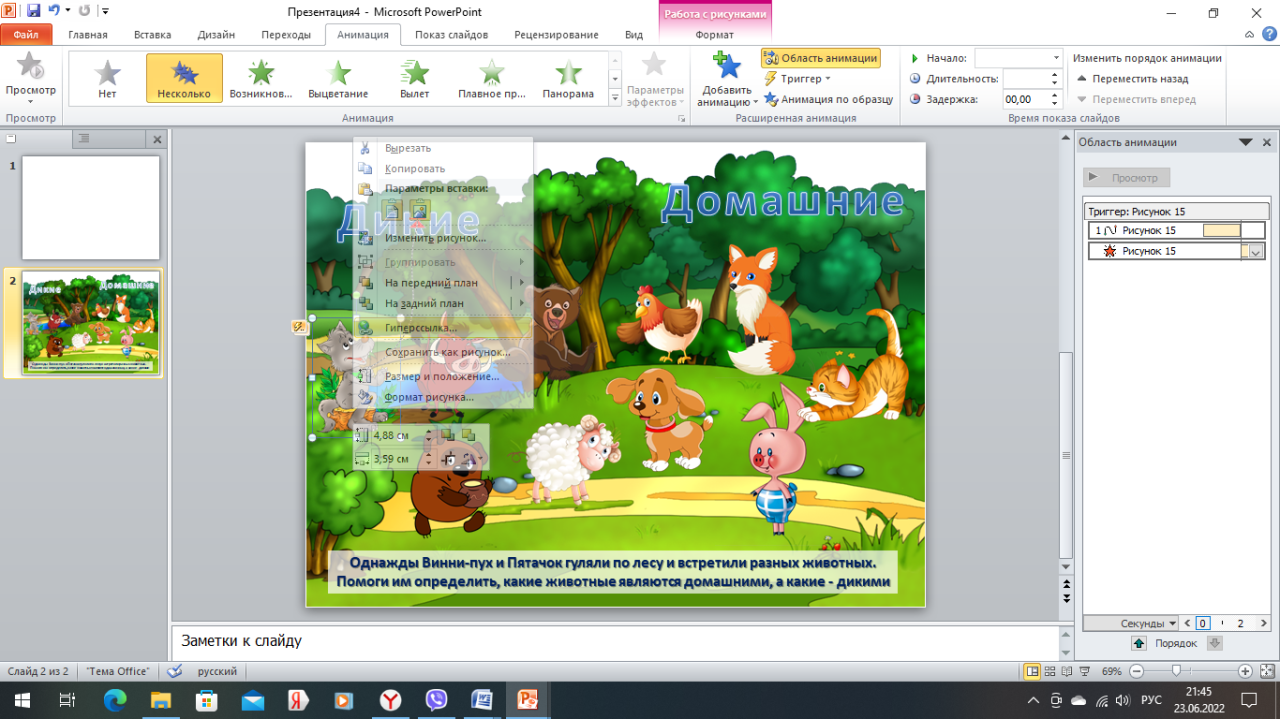Save the presentation with the floppy disk icon
The image size is (1280, 719).
point(33,12)
